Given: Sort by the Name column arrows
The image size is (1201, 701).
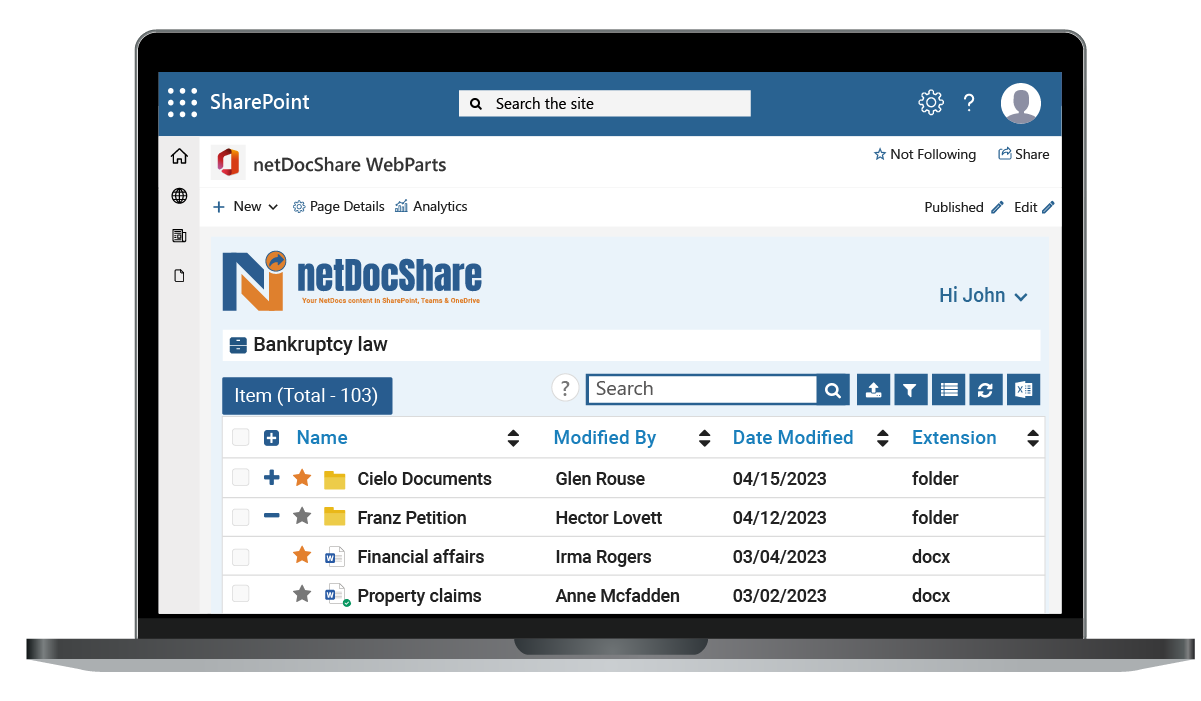Looking at the screenshot, I should tap(513, 438).
